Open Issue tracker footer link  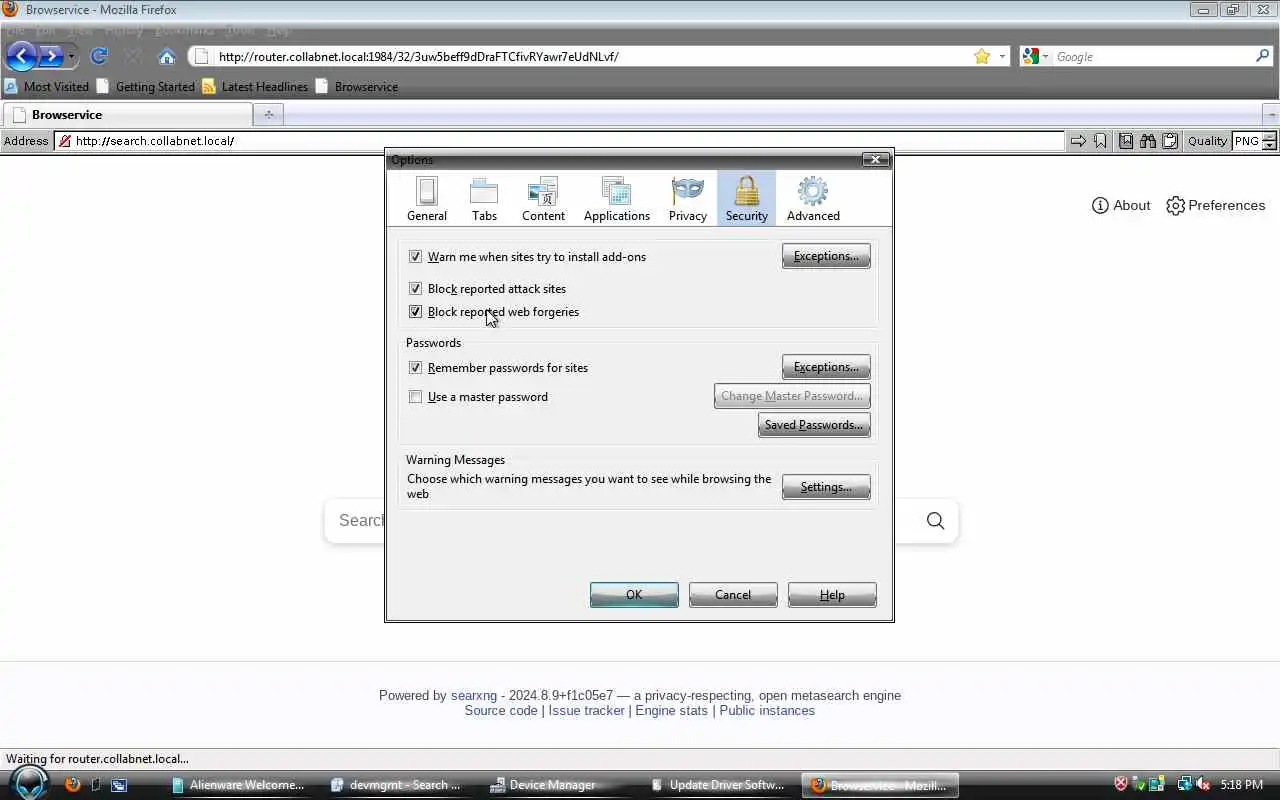coord(586,711)
